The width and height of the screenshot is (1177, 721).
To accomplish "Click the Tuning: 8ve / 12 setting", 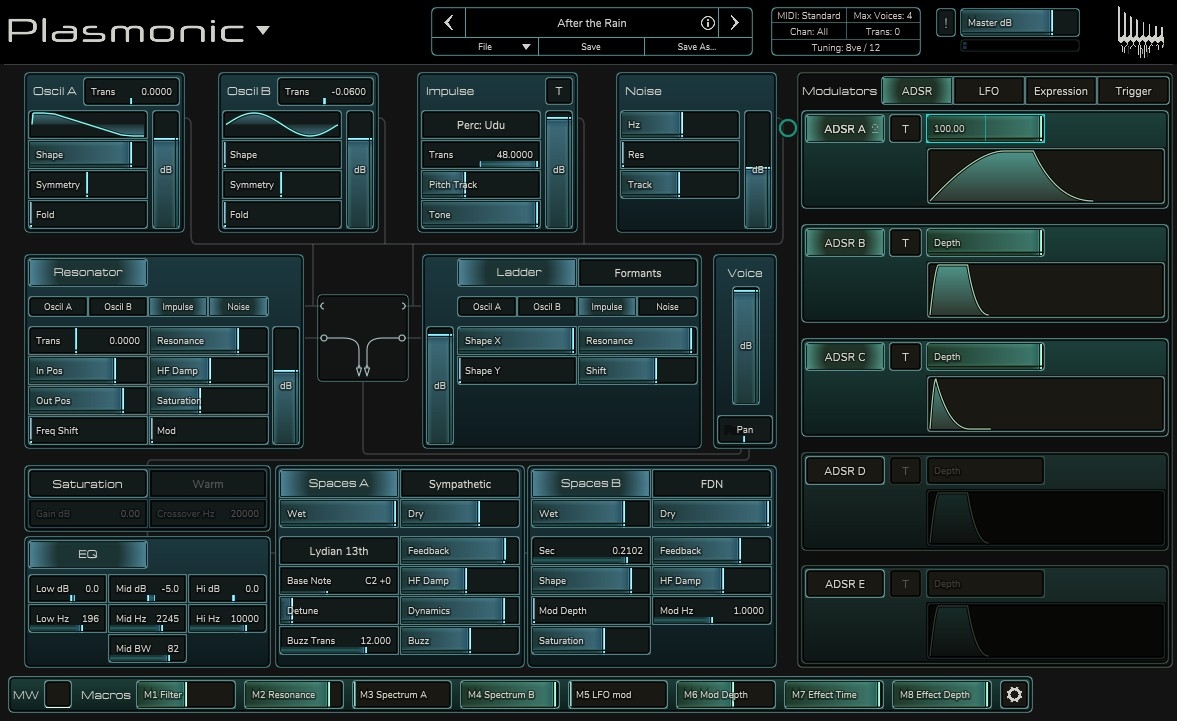I will (x=845, y=47).
